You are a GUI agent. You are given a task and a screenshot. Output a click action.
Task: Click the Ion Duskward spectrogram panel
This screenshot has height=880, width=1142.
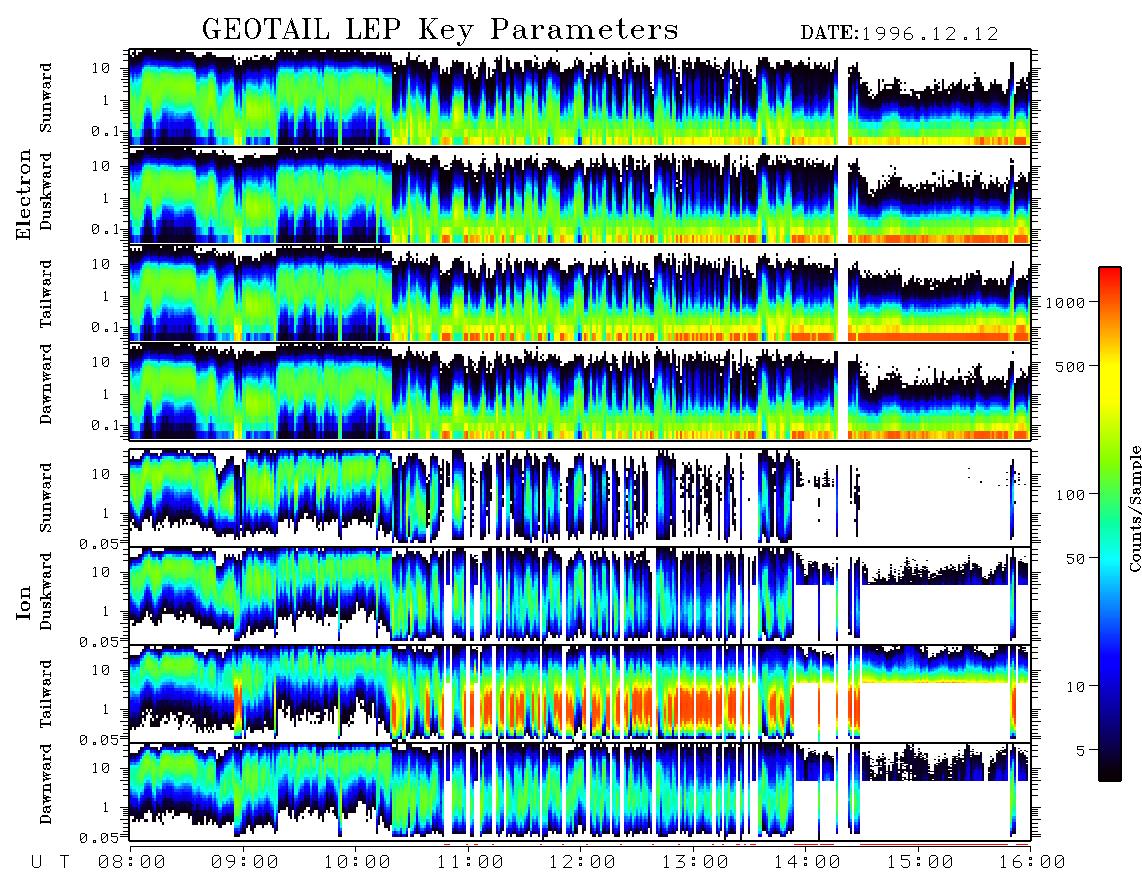(x=580, y=595)
